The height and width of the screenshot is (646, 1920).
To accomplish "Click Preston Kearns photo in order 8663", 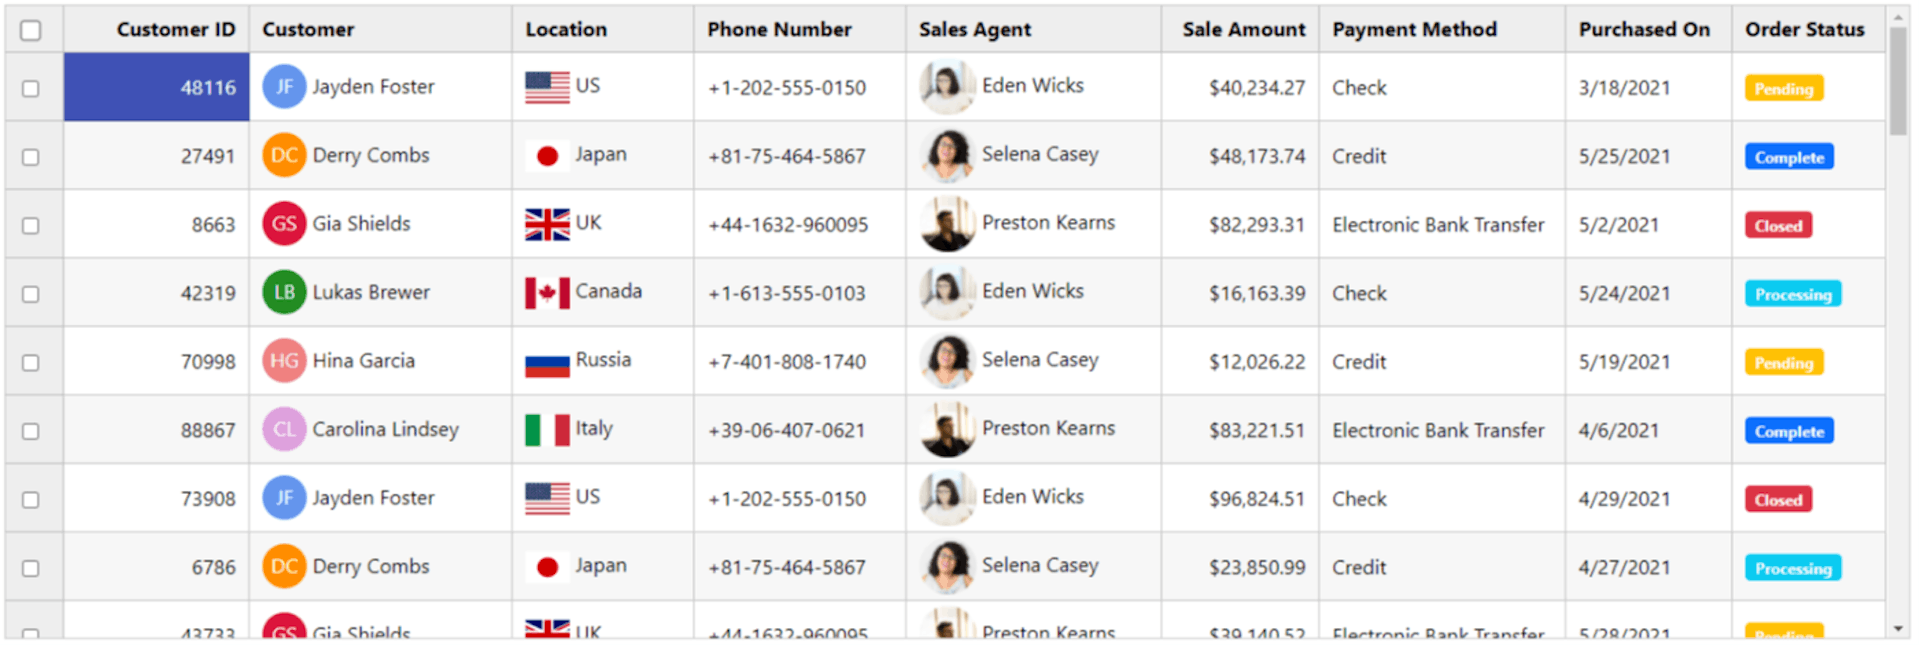I will pyautogui.click(x=947, y=224).
